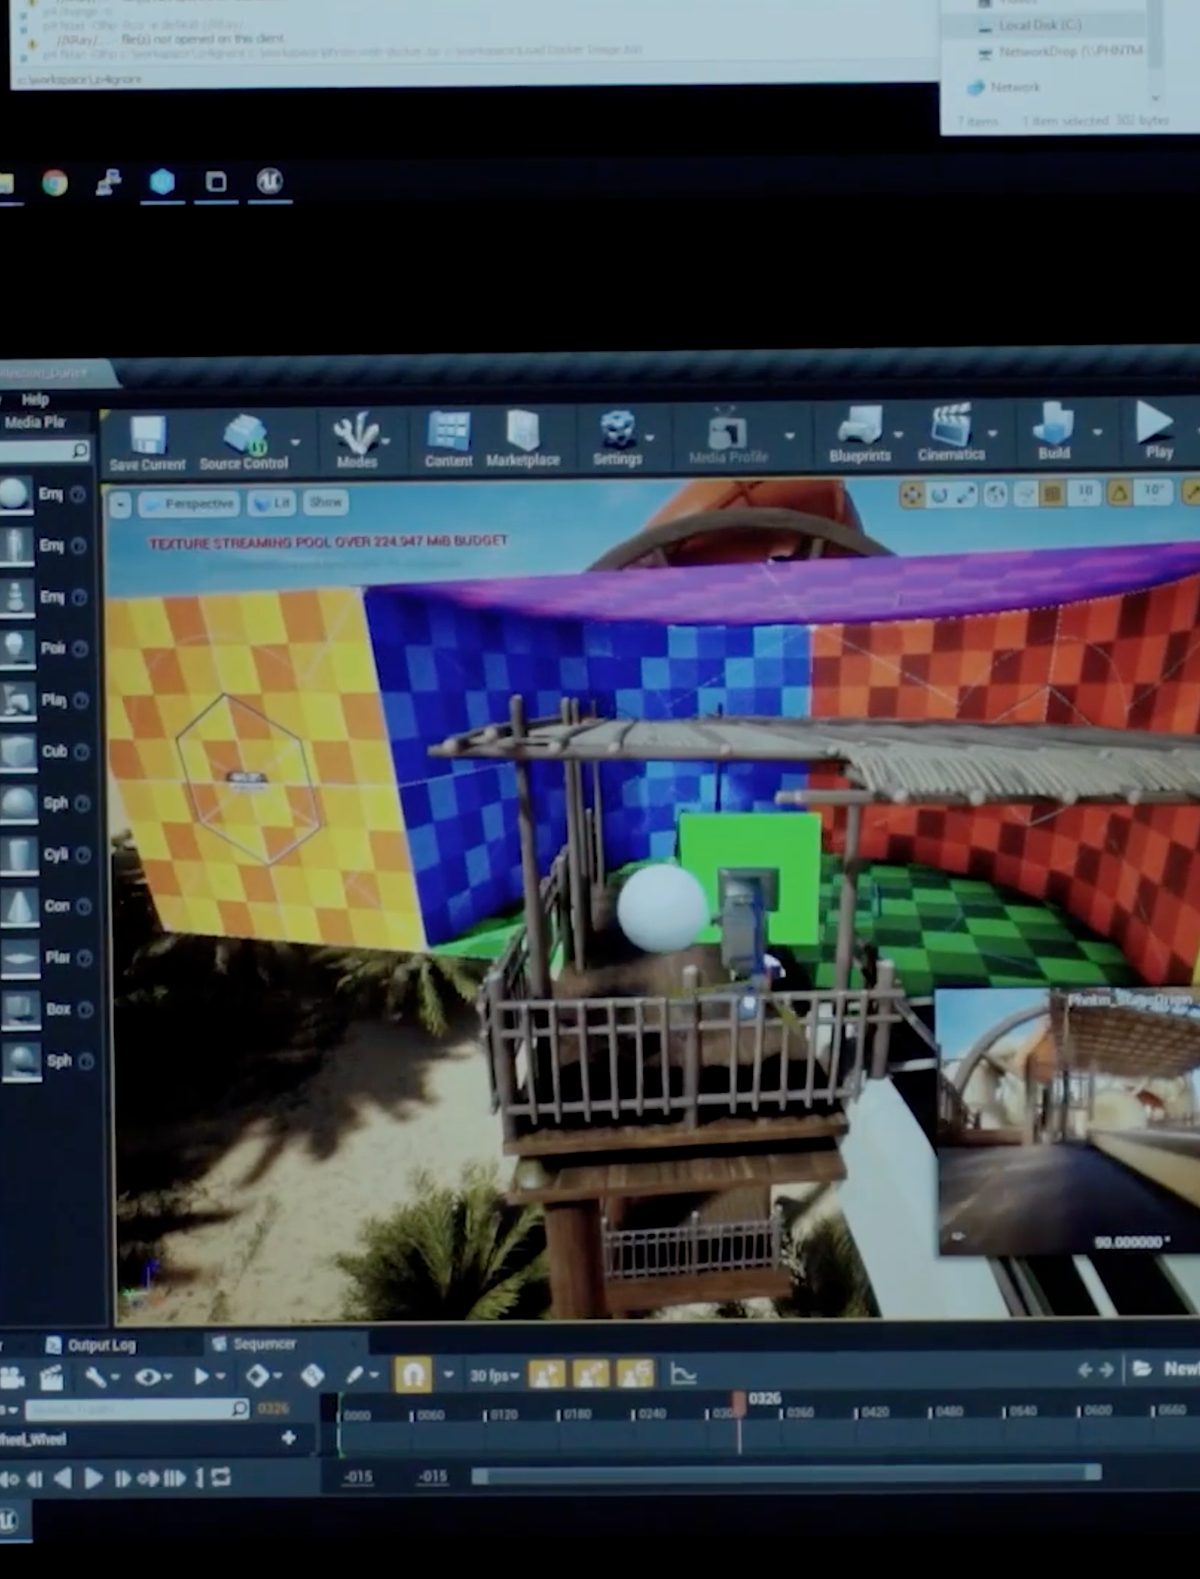Screen dimensions: 1200x1579
Task: Open the Modes toolbar button
Action: pyautogui.click(x=357, y=441)
